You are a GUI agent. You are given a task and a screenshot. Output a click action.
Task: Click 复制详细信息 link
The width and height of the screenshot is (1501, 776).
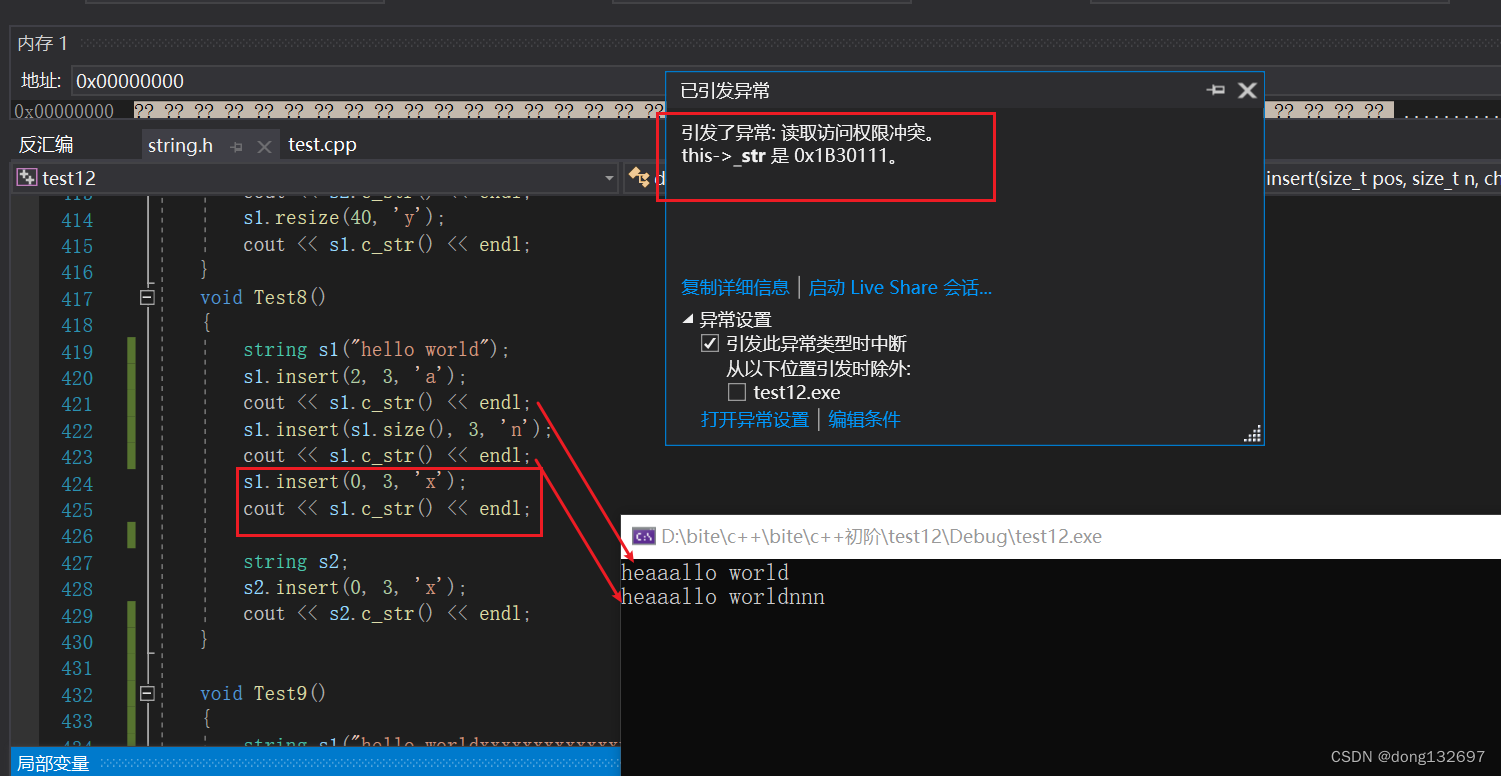click(735, 288)
